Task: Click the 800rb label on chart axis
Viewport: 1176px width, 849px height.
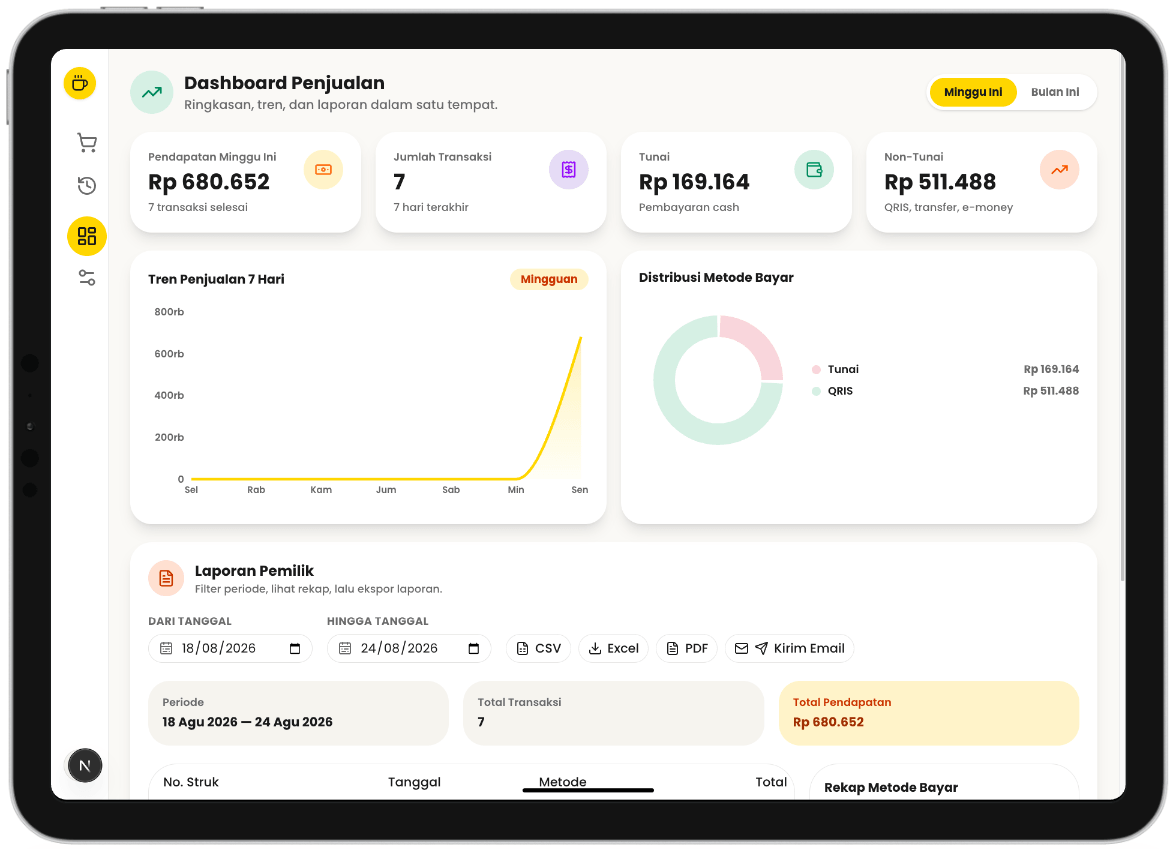Action: click(x=169, y=312)
